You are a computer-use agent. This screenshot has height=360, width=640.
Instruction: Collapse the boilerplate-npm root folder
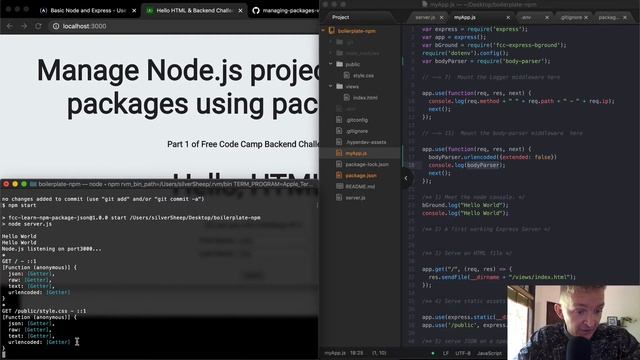pyautogui.click(x=323, y=31)
